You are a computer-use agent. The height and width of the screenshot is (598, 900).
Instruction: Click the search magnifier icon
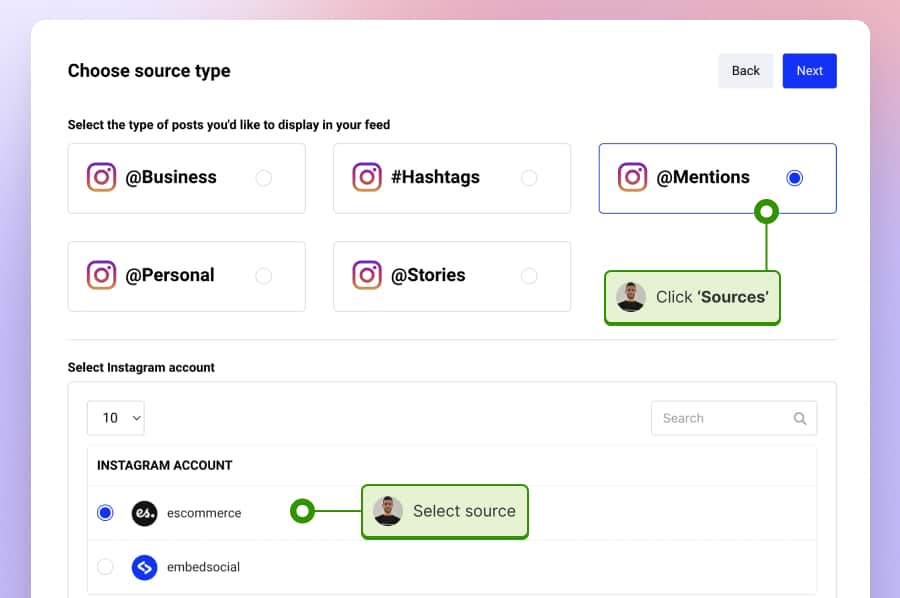(800, 418)
